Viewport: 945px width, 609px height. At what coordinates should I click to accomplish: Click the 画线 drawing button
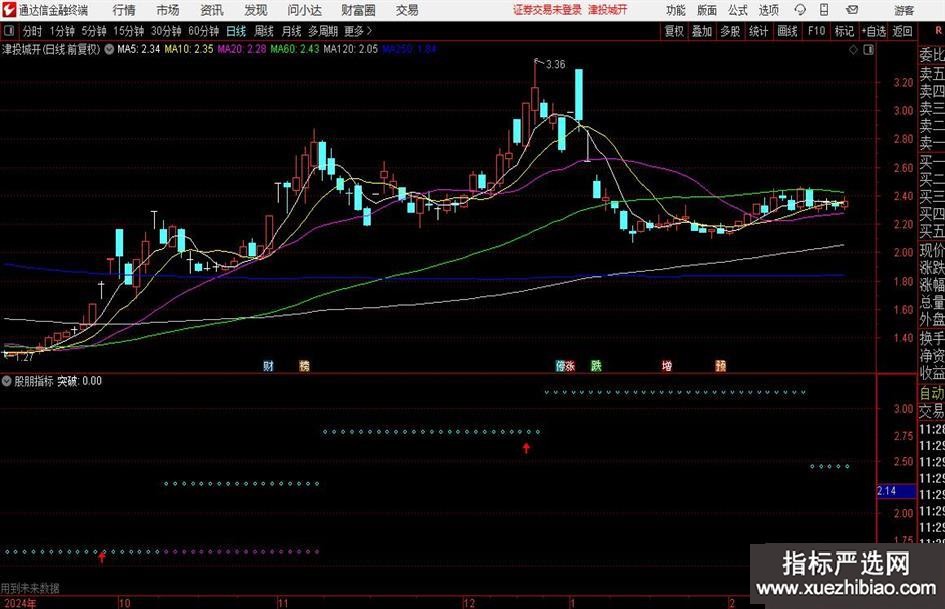click(x=787, y=31)
